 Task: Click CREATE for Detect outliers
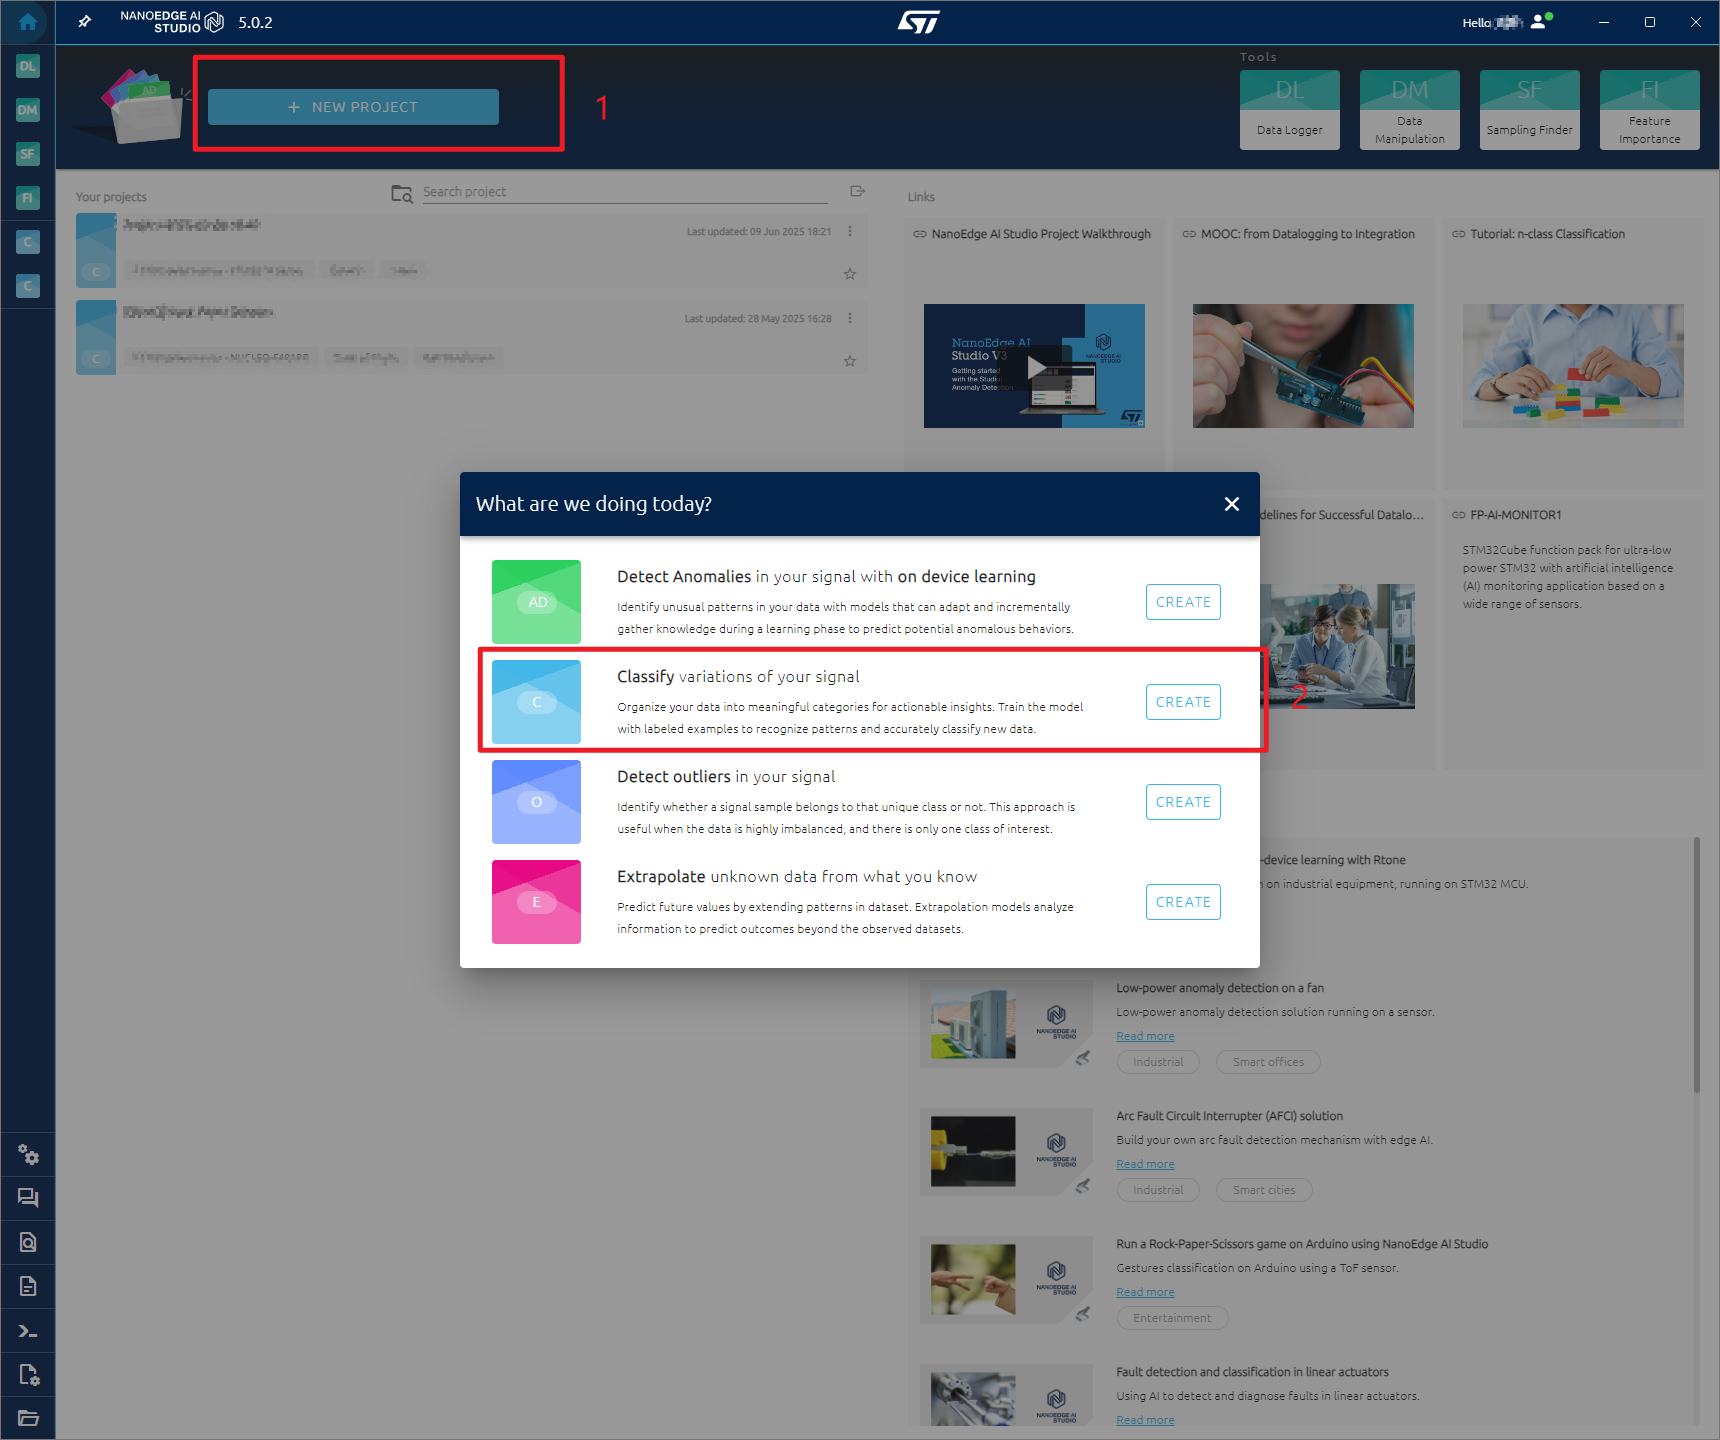tap(1183, 802)
